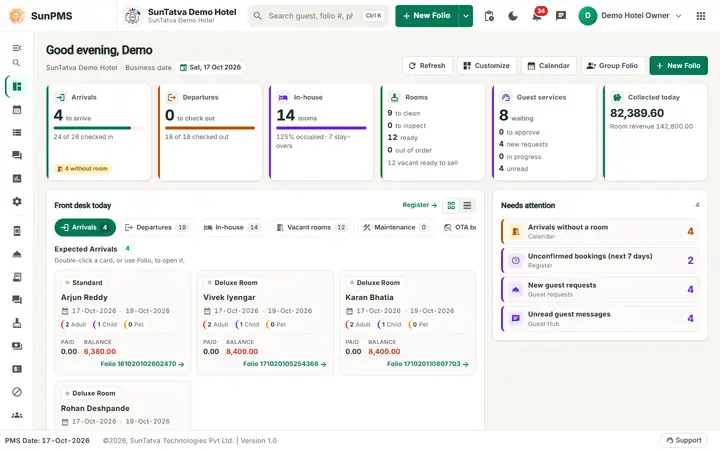Collapse the sidebar menu toggle icon

point(17,48)
